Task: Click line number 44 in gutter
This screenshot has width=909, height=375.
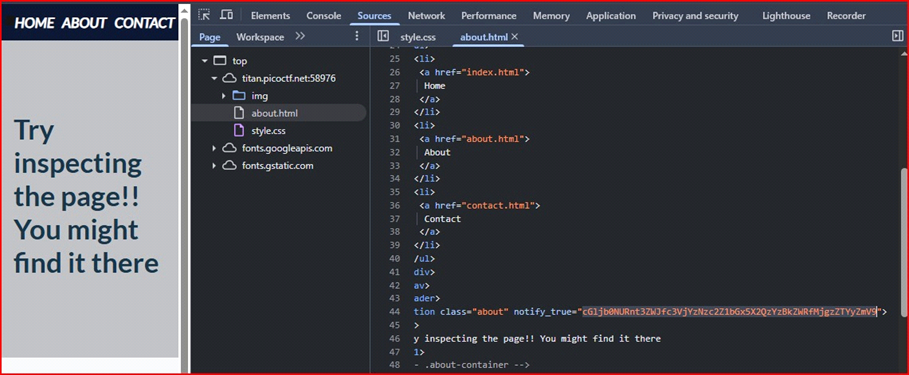Action: tap(394, 312)
